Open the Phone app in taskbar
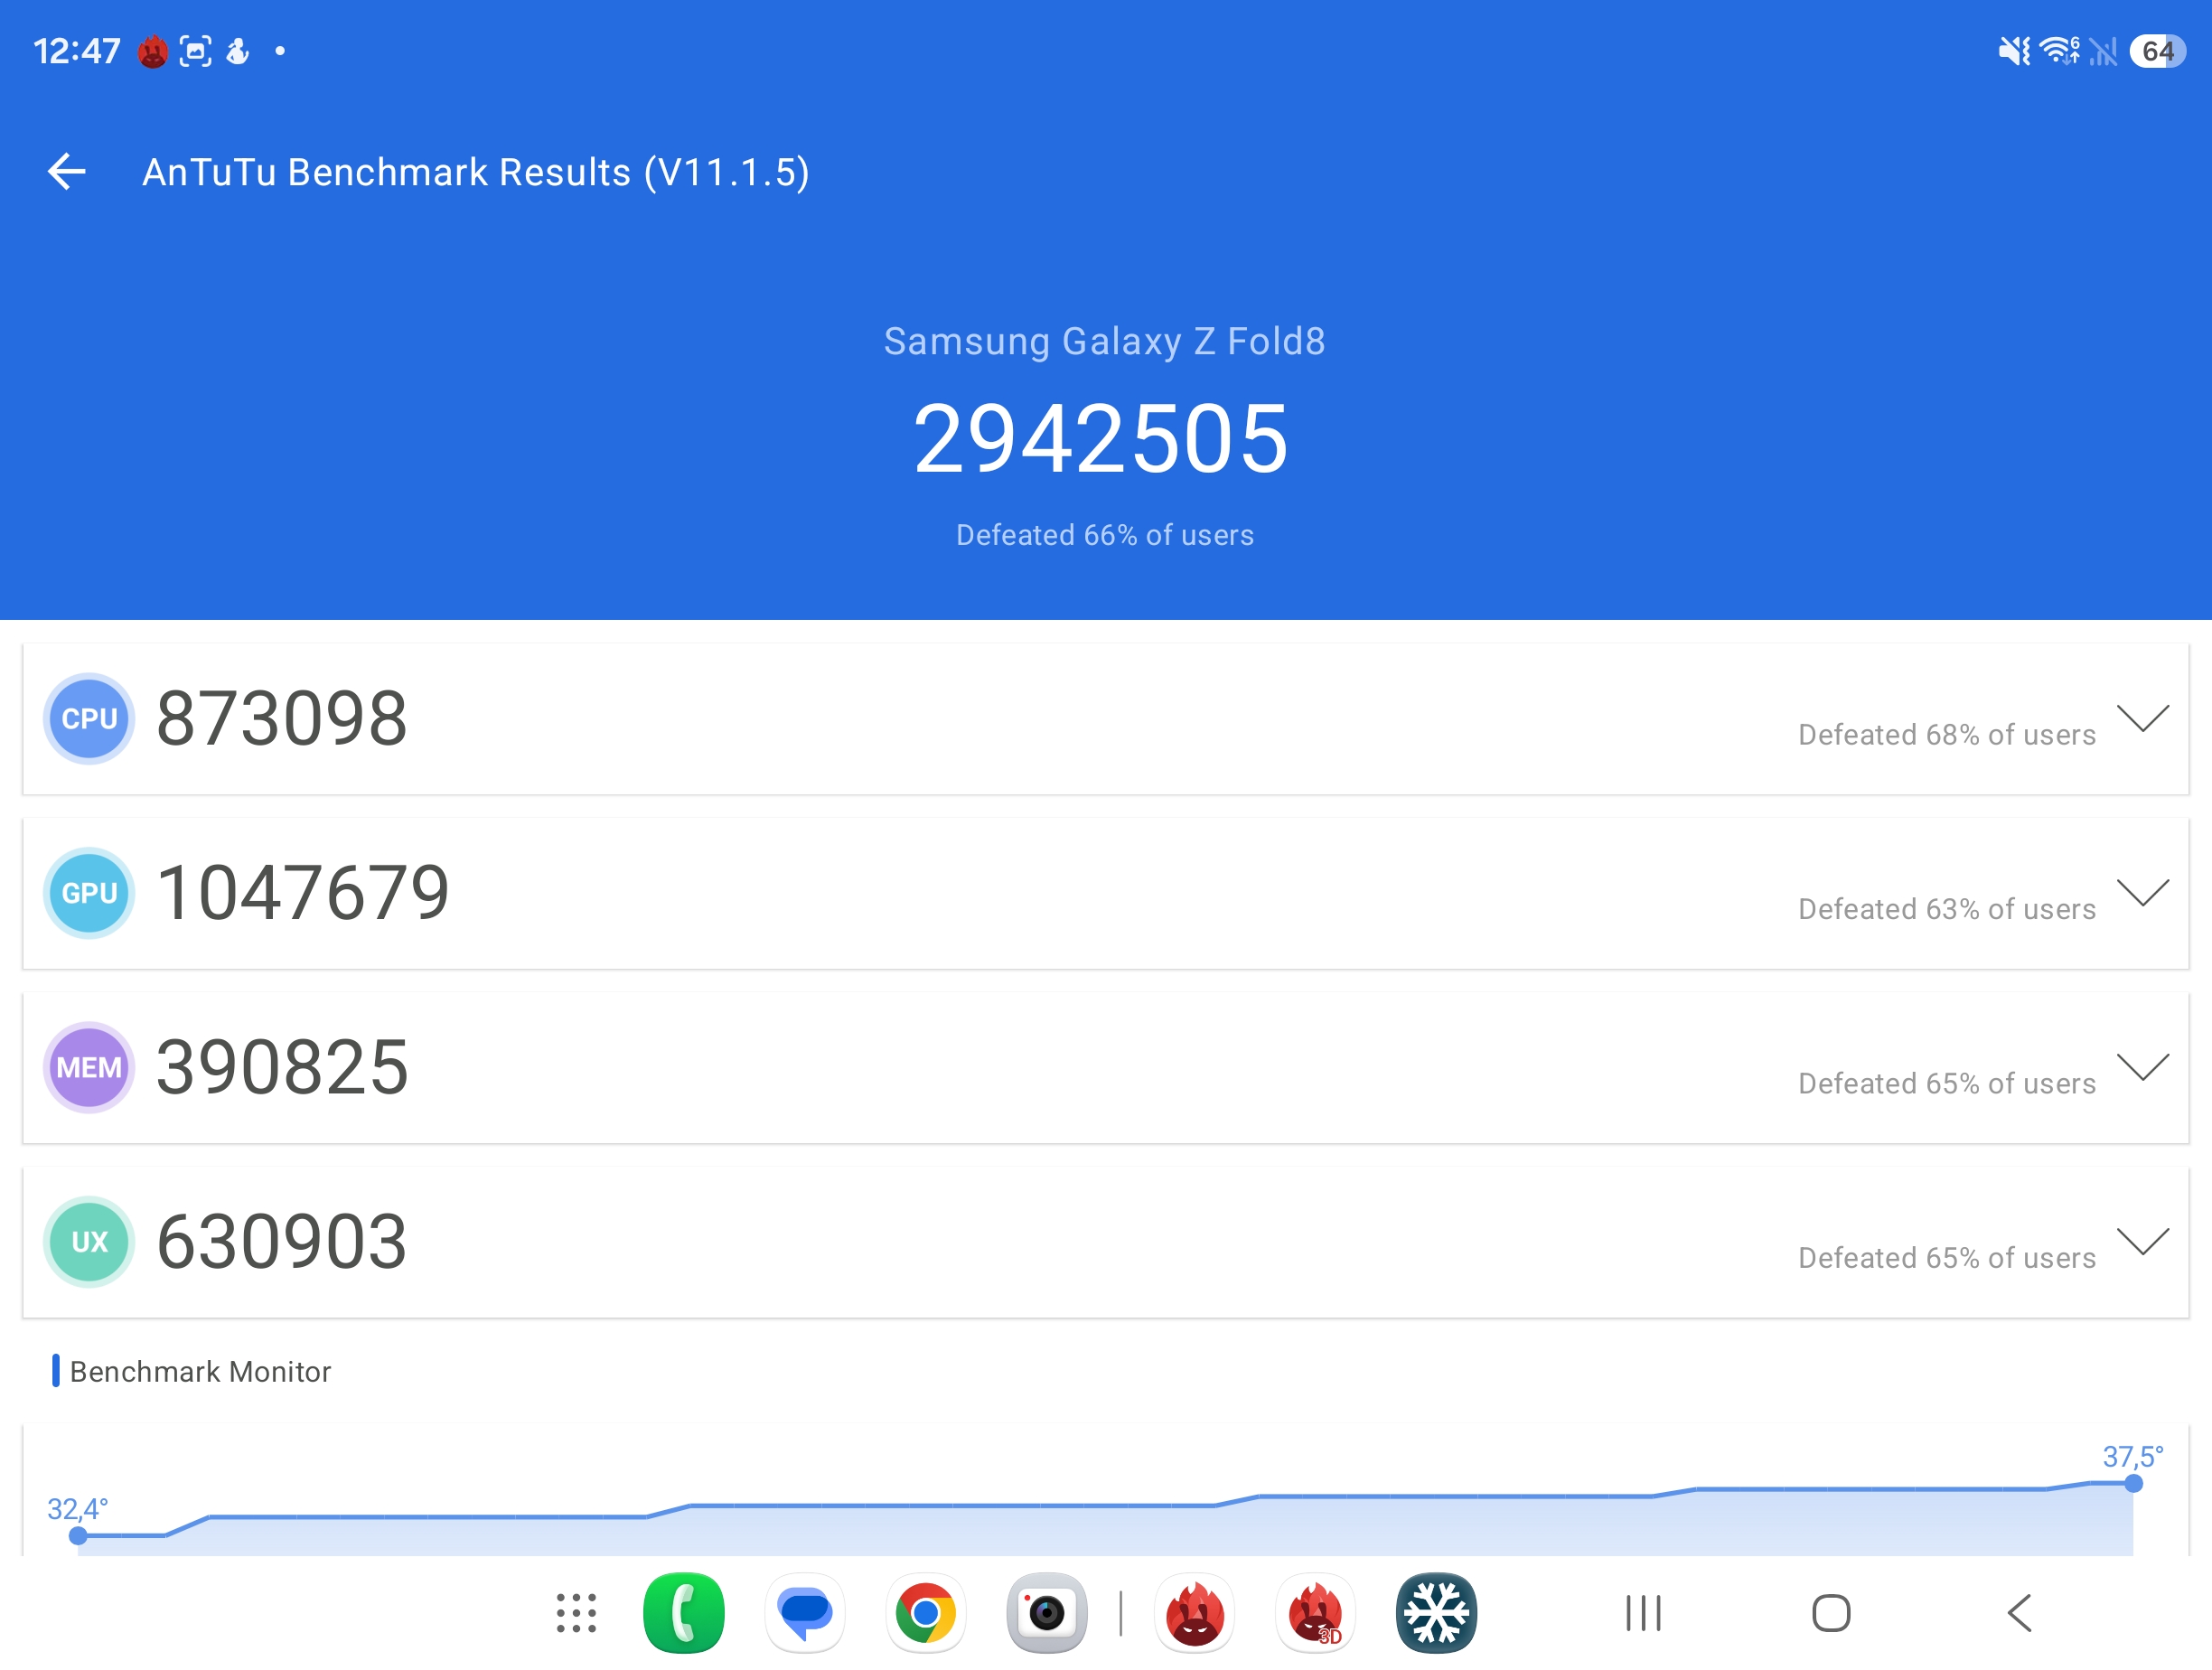This screenshot has height=1670, width=2212. [684, 1612]
